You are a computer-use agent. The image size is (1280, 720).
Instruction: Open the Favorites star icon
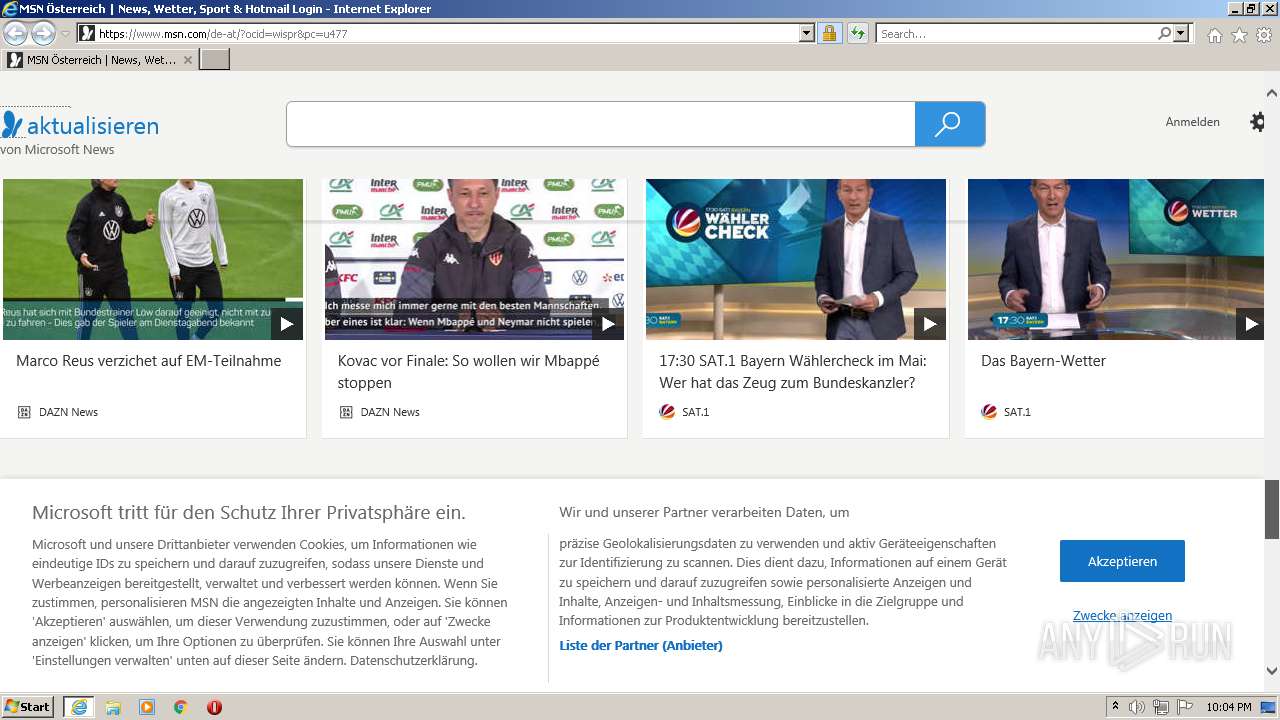[1239, 35]
